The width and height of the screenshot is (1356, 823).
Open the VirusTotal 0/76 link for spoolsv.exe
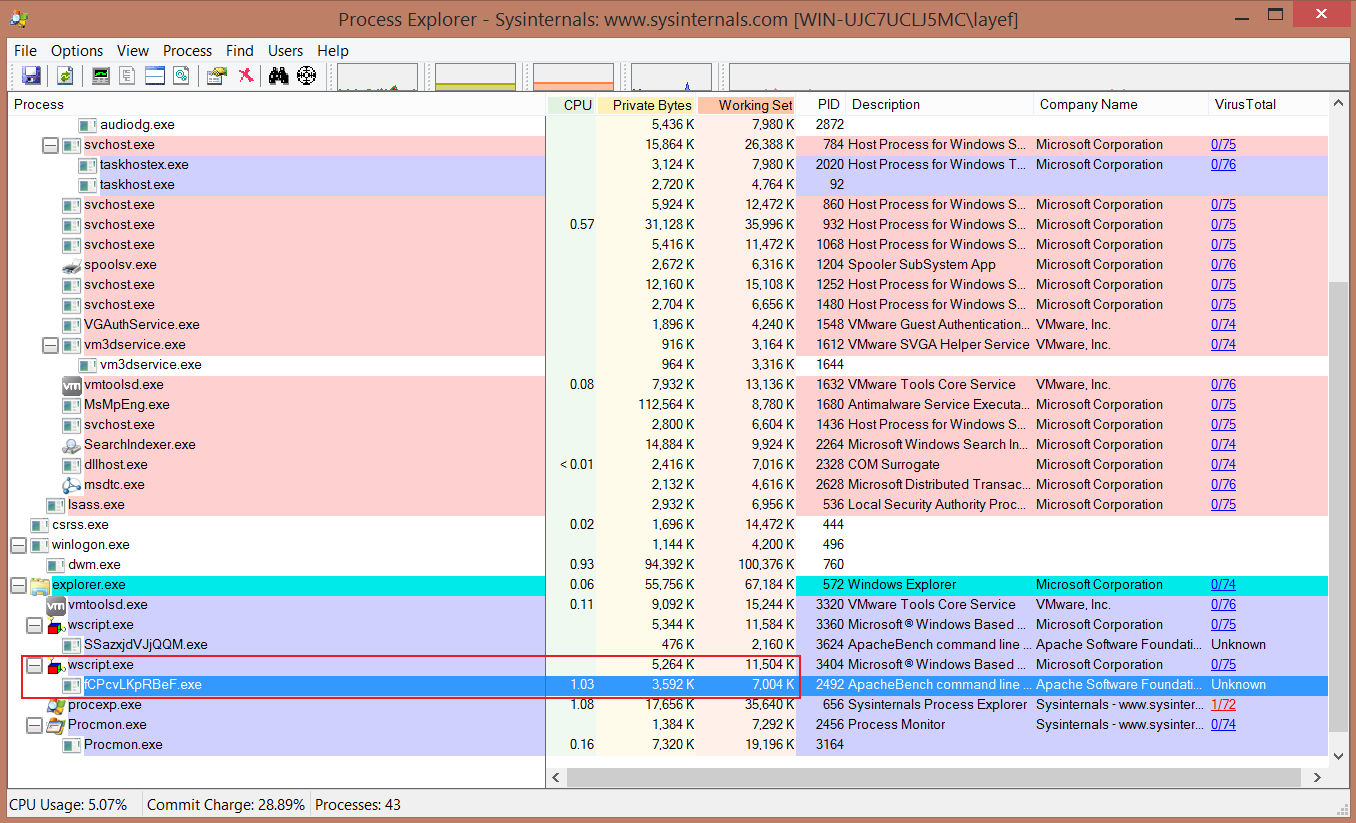(x=1224, y=265)
